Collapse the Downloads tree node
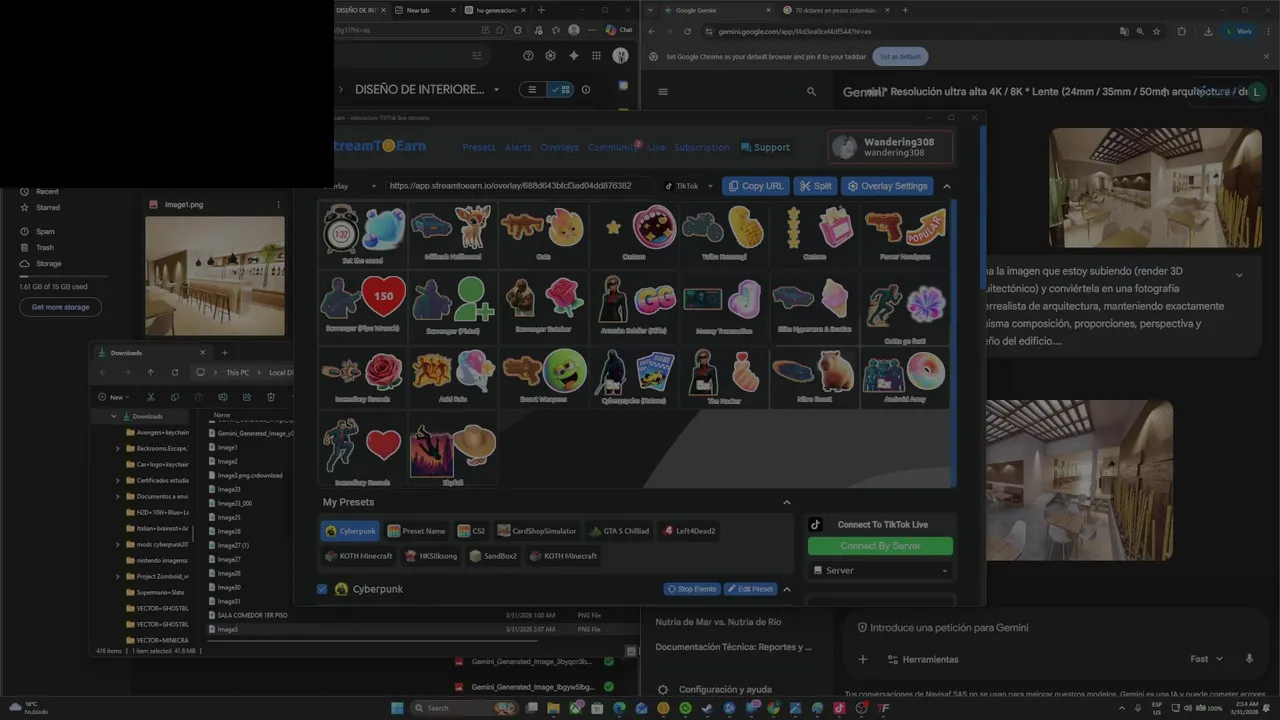 pos(113,416)
